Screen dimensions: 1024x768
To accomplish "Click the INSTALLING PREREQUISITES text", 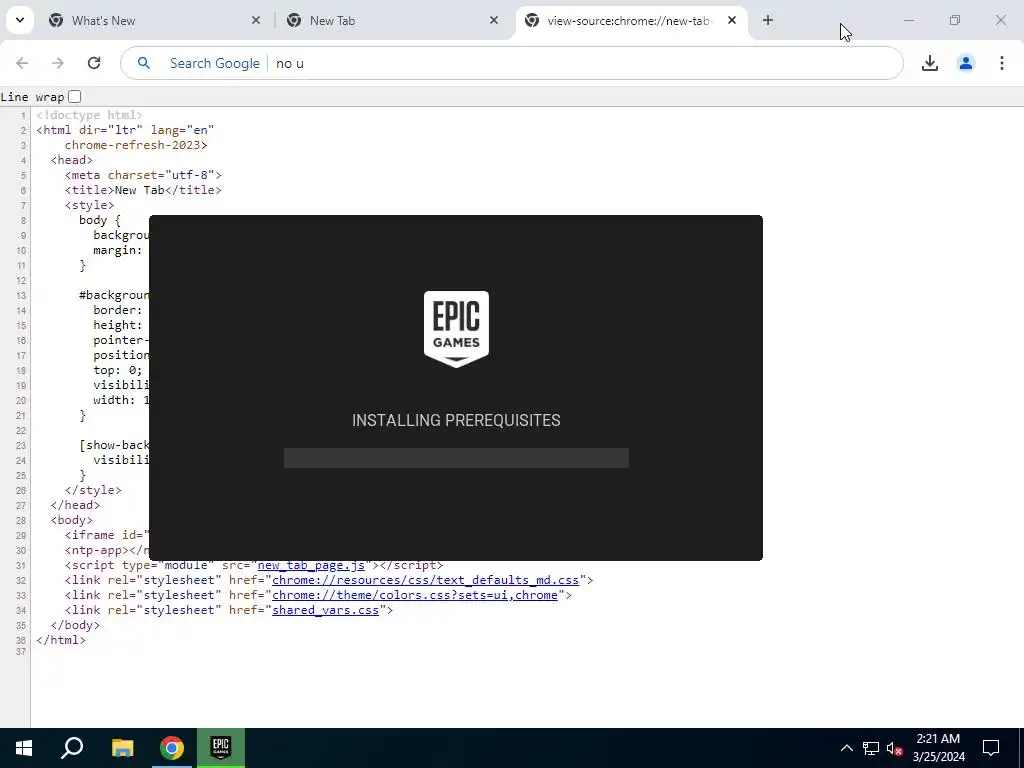I will pyautogui.click(x=456, y=421).
